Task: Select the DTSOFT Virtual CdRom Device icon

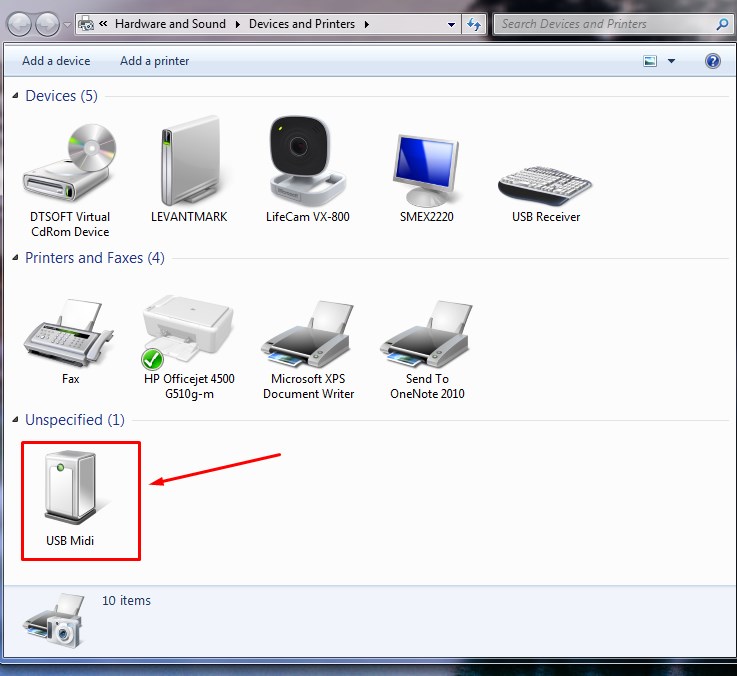Action: 70,162
